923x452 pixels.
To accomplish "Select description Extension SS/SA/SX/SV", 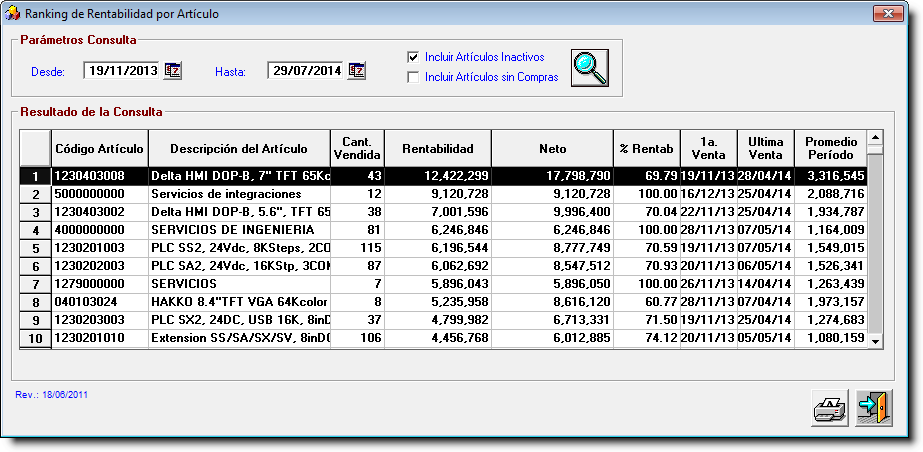I will (239, 338).
